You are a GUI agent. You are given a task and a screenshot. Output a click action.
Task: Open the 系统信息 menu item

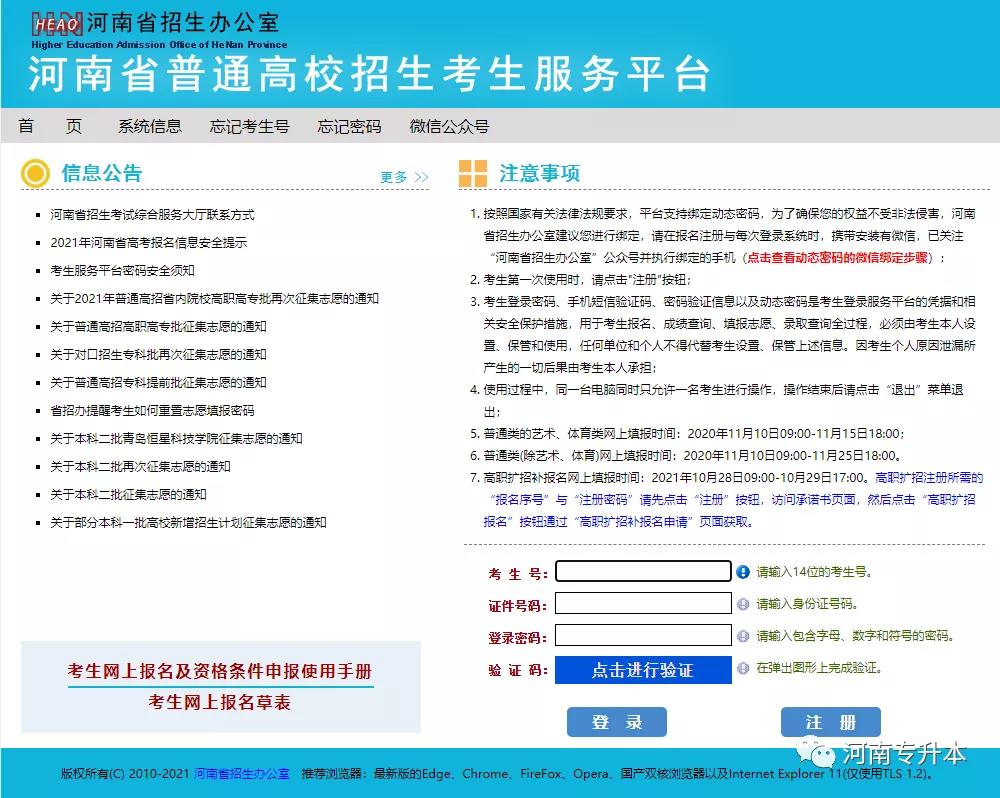pyautogui.click(x=150, y=126)
